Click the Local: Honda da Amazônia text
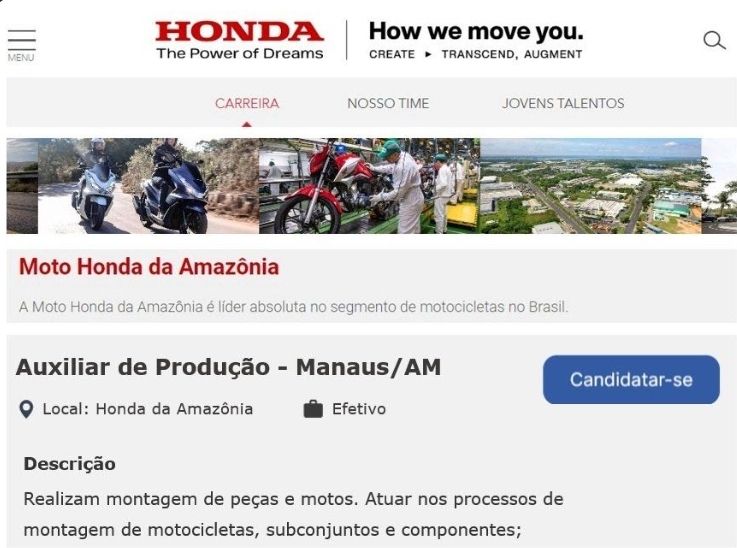 click(x=148, y=409)
